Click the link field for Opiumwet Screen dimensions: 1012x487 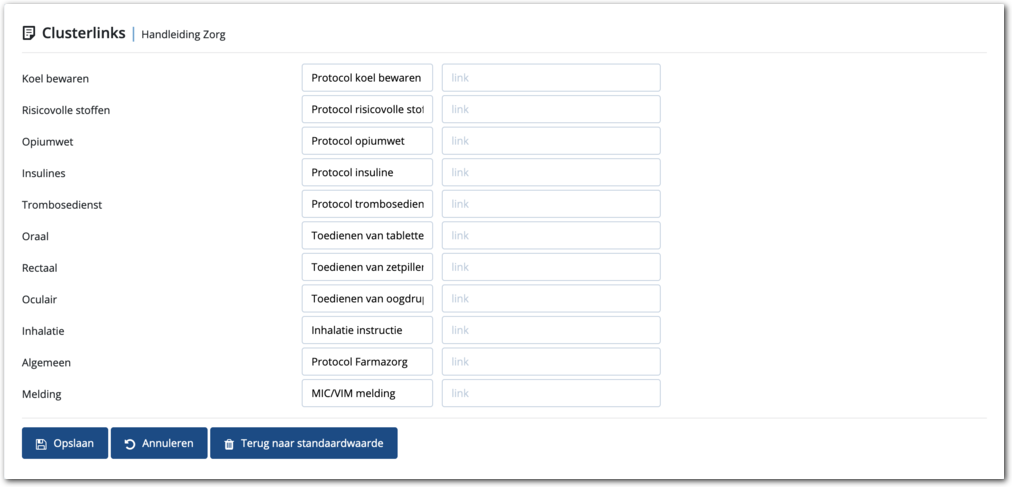point(551,141)
